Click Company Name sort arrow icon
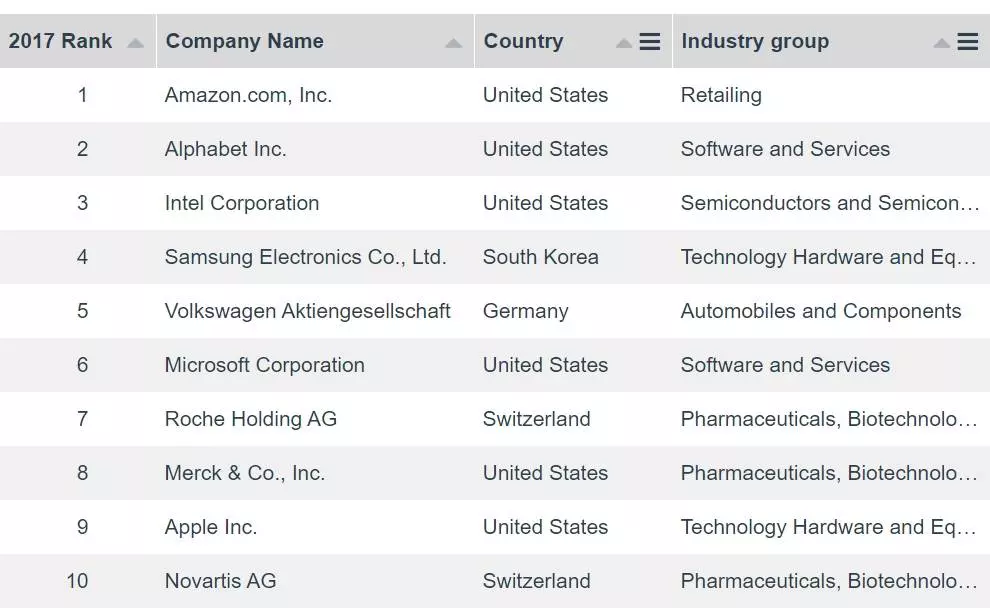Viewport: 990px width, 608px height. pyautogui.click(x=453, y=43)
